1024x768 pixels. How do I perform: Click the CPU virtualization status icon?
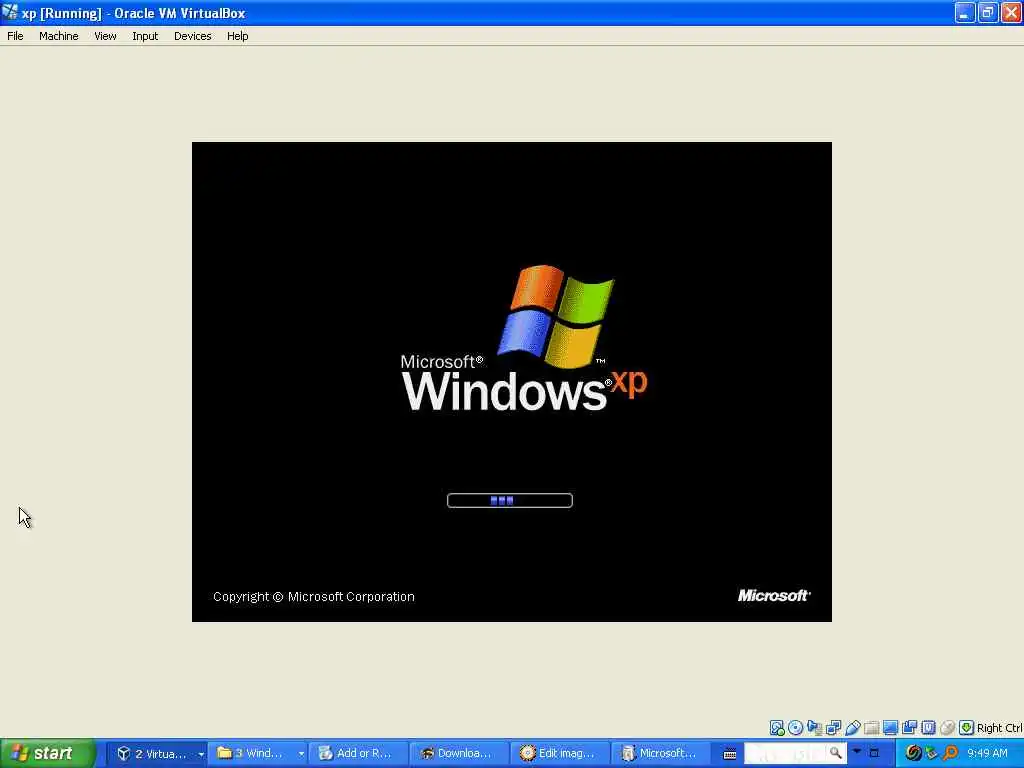point(928,728)
